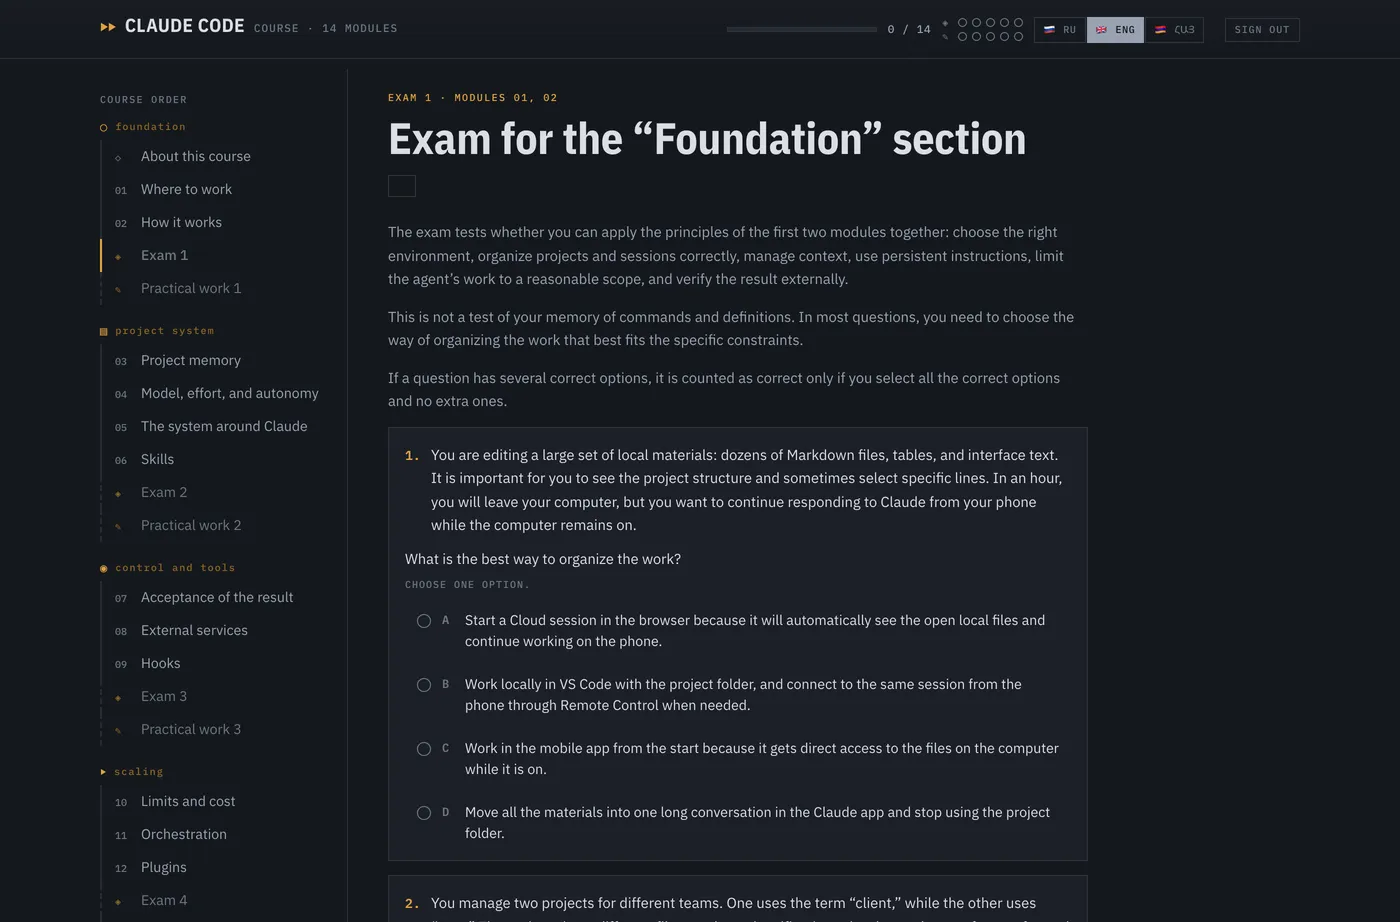Click the course progress bar in header
This screenshot has height=922, width=1400.
pyautogui.click(x=802, y=30)
